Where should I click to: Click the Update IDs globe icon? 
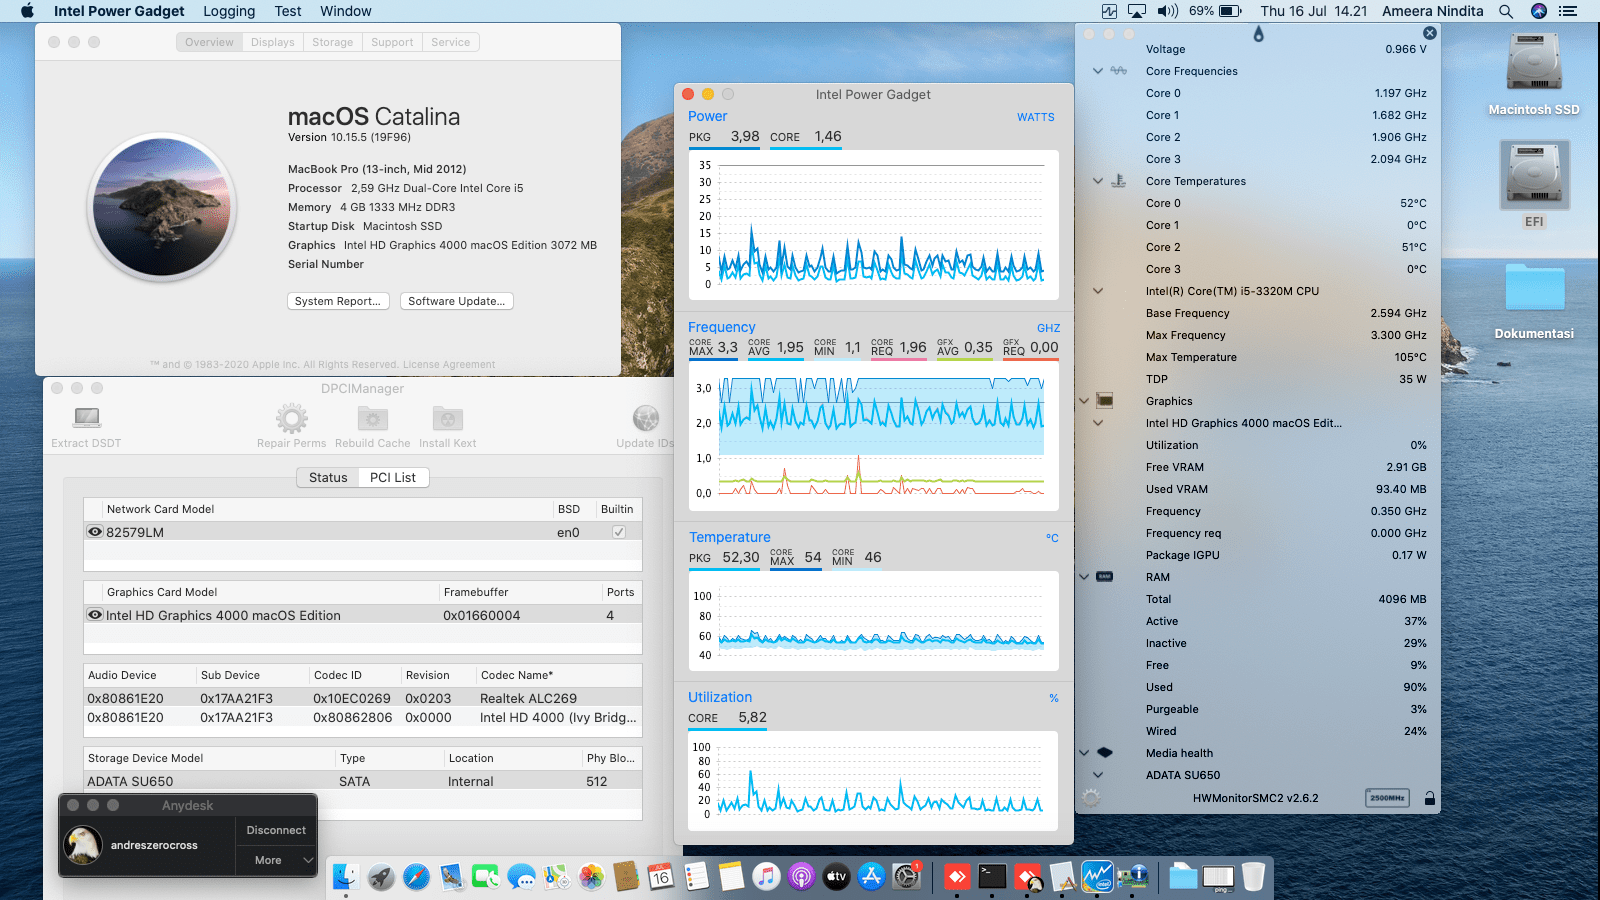(646, 418)
